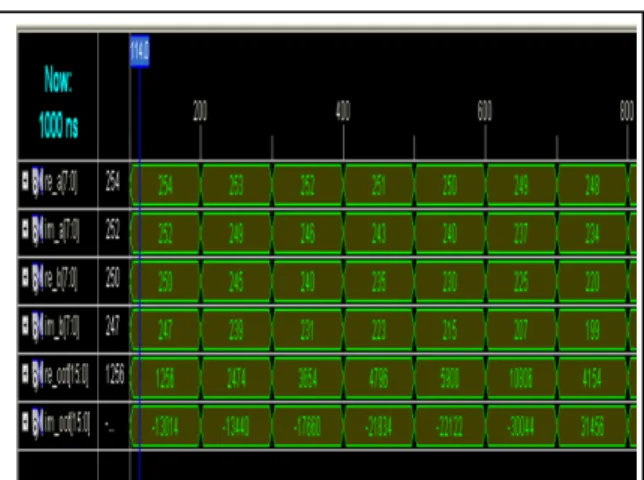Click current value 1256 in re_oof row
The width and height of the screenshot is (644, 480).
pyautogui.click(x=115, y=376)
